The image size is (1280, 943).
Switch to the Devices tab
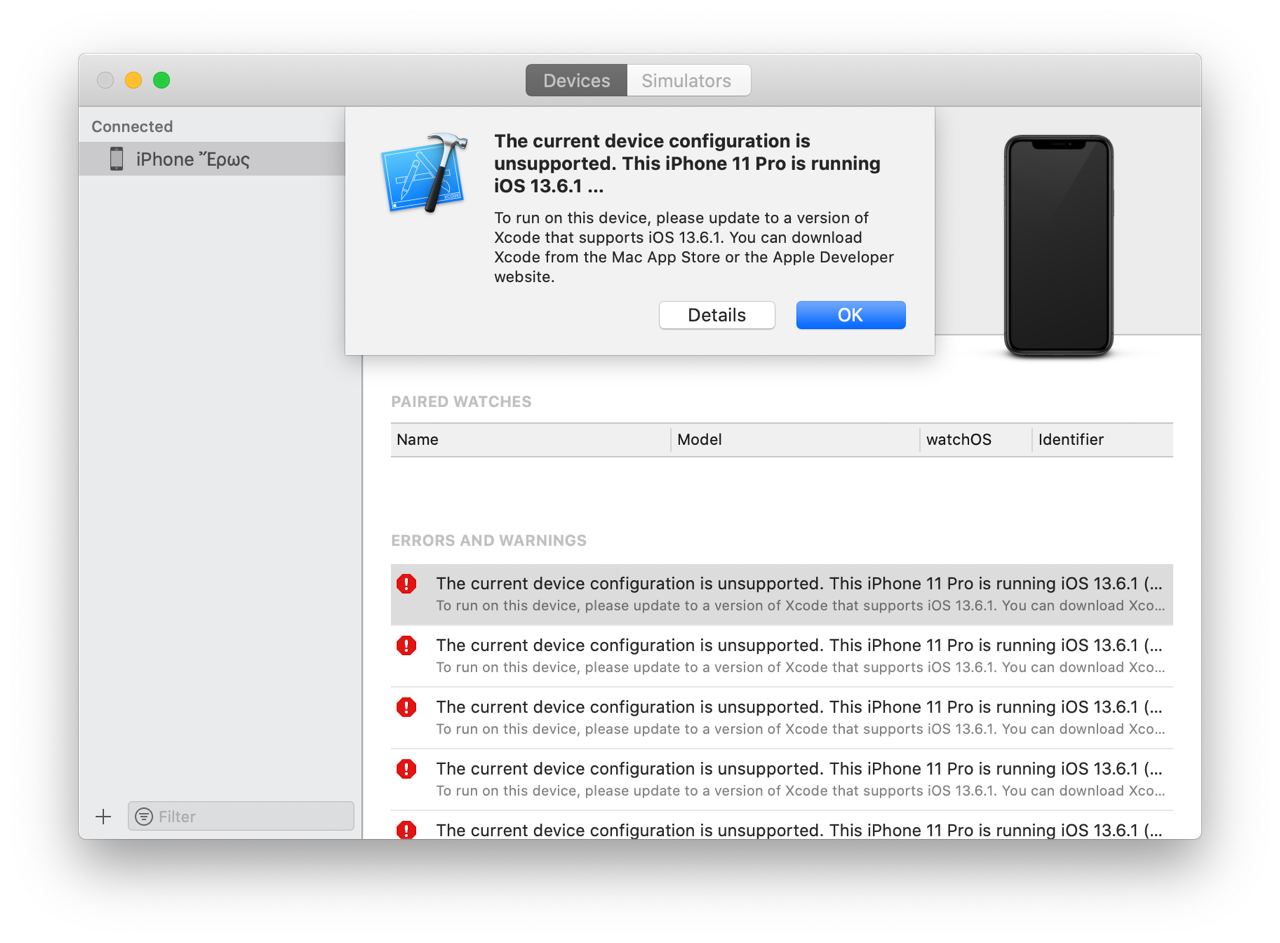coord(576,80)
